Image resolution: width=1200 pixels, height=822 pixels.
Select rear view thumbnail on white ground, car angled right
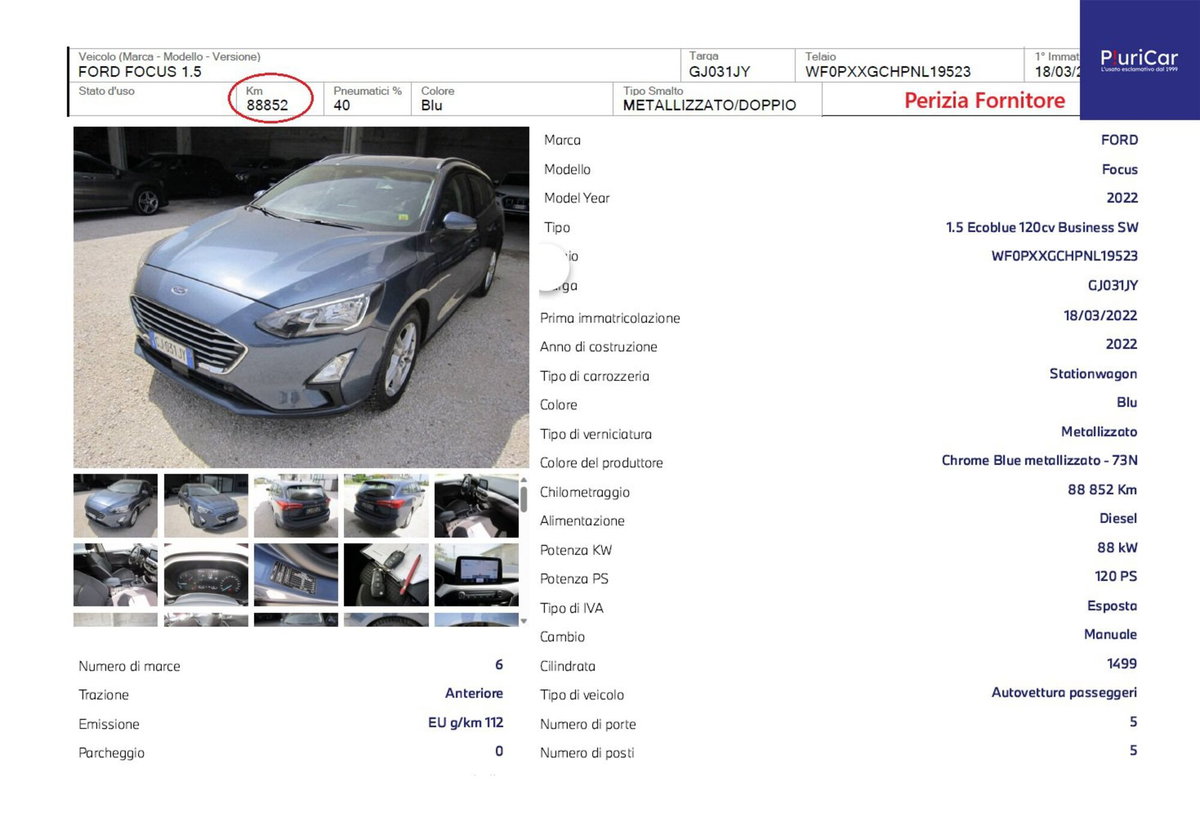(x=296, y=506)
